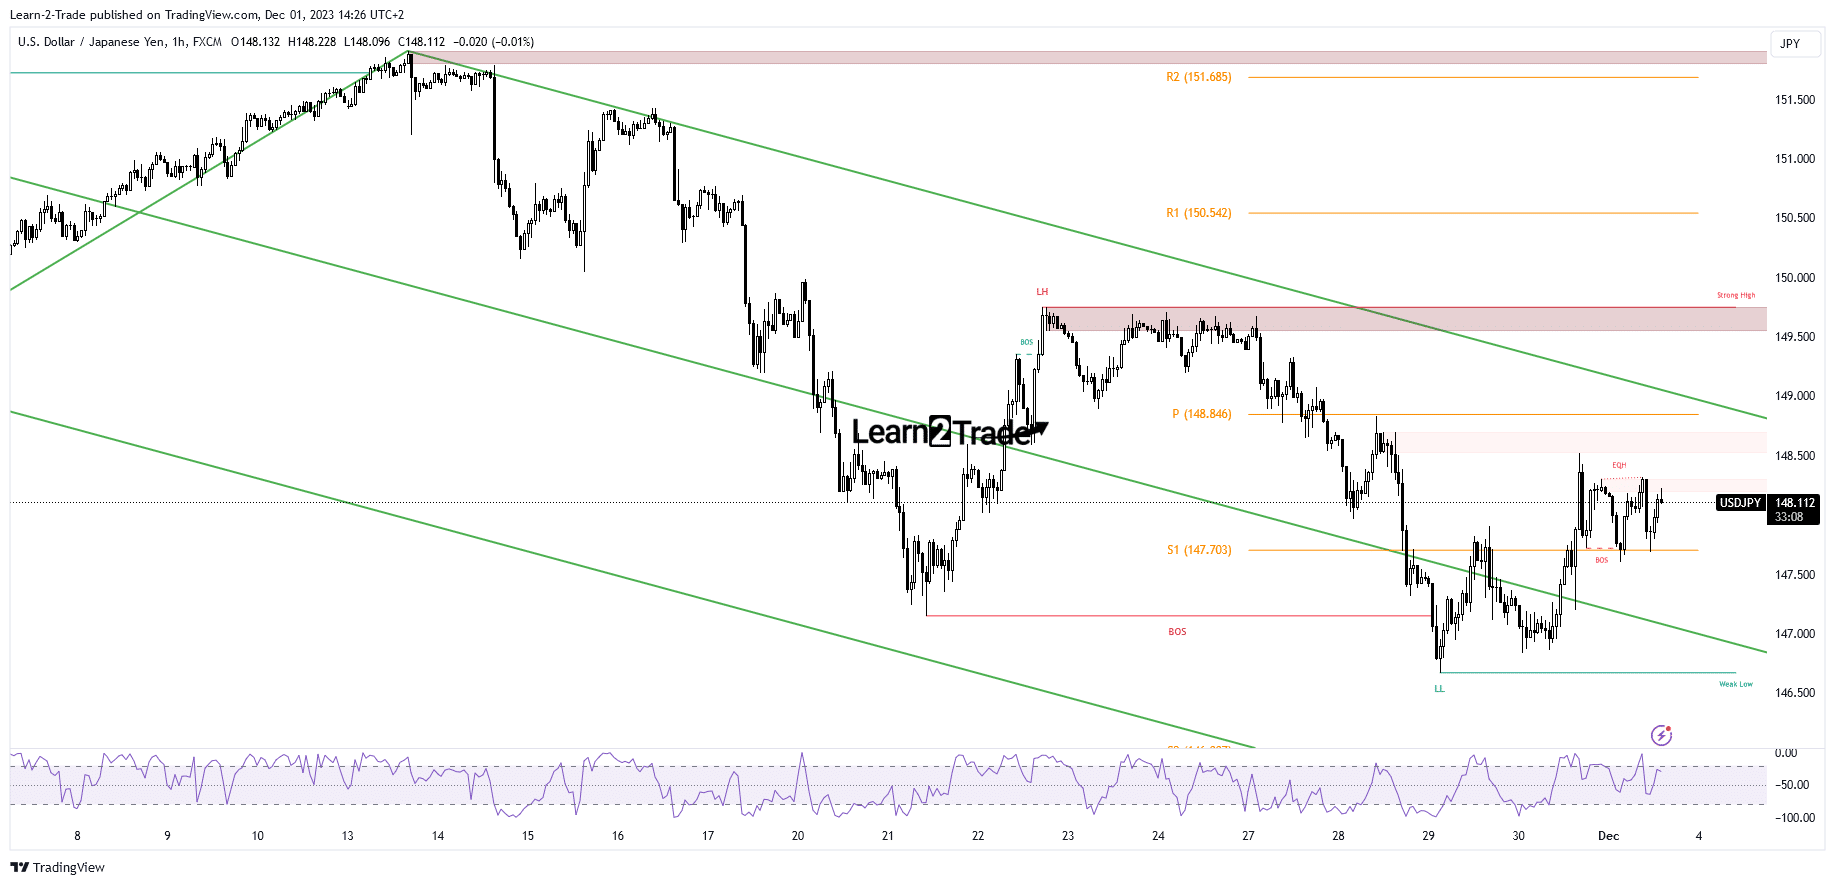Viewport: 1835px width, 885px height.
Task: Click the Weak Low label
Action: click(x=1736, y=684)
